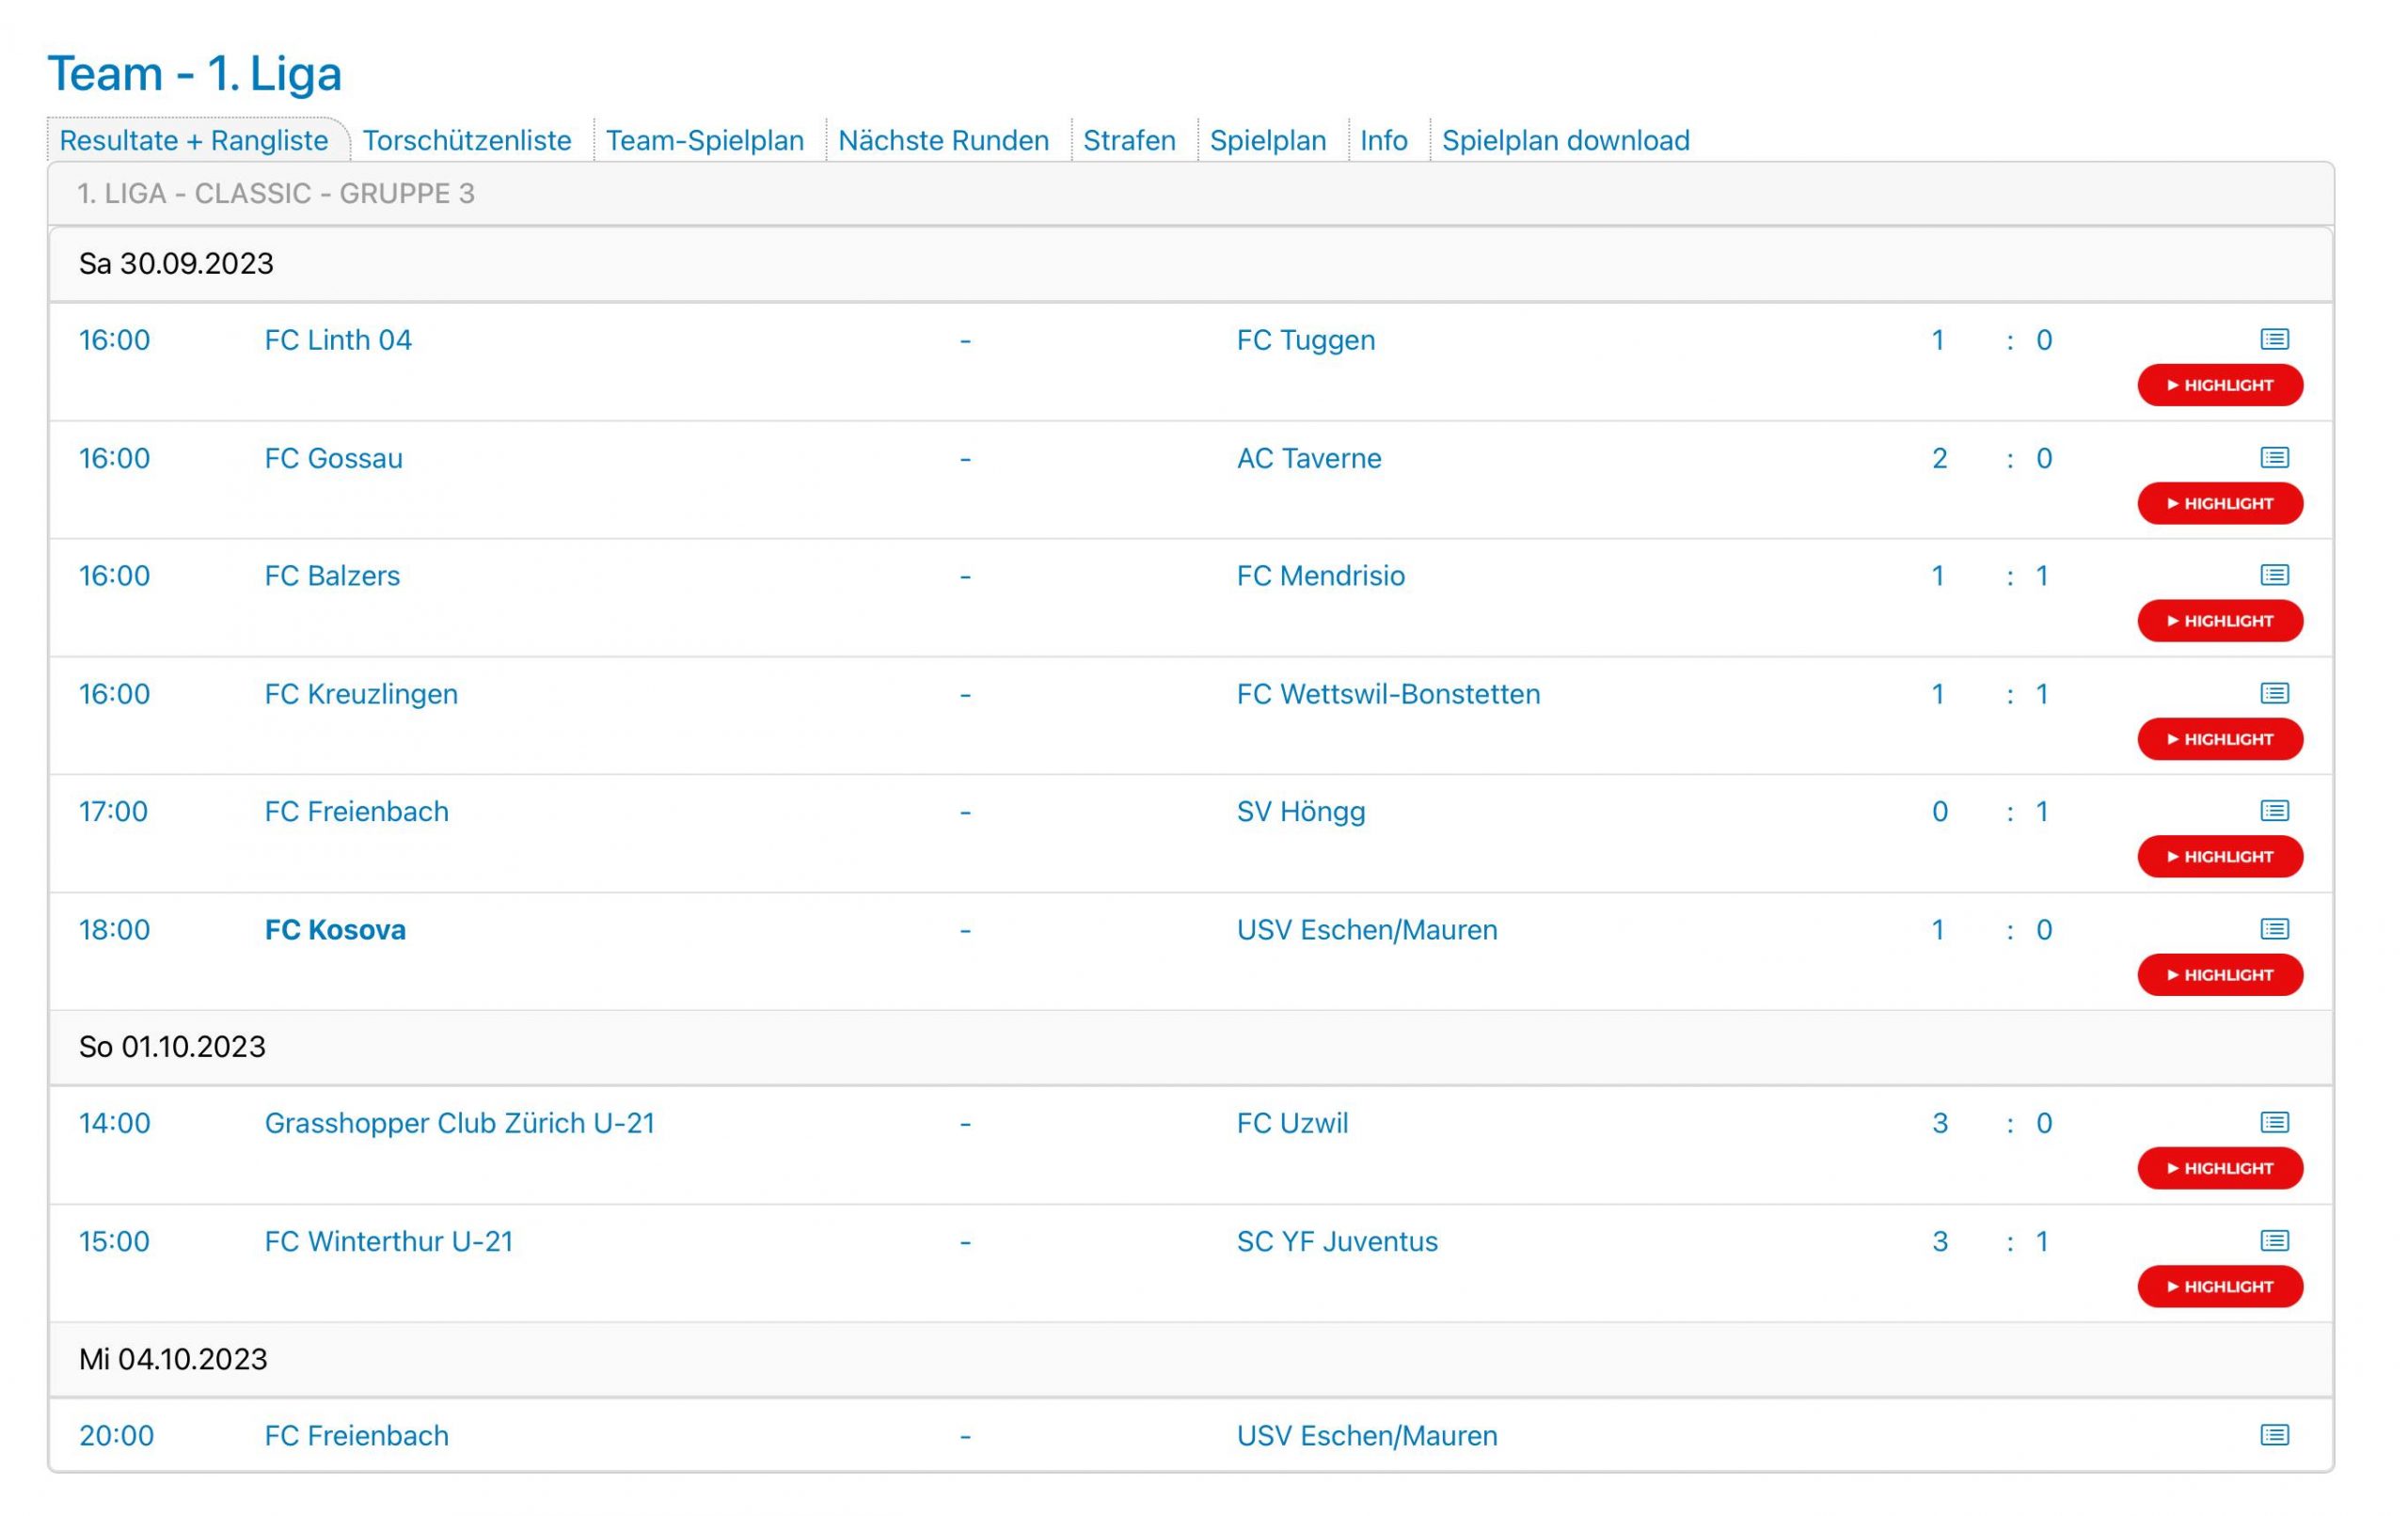Go to Spielplan download tab

pyautogui.click(x=1564, y=140)
